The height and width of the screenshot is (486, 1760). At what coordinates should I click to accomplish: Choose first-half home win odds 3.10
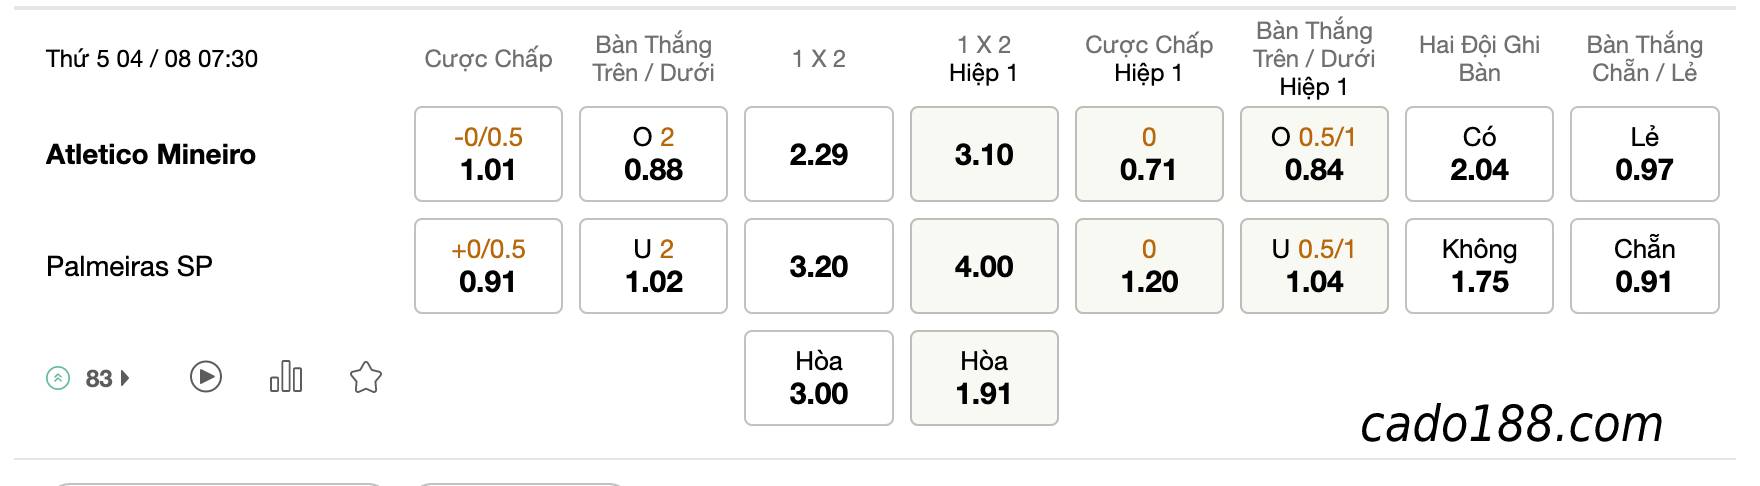(x=984, y=154)
